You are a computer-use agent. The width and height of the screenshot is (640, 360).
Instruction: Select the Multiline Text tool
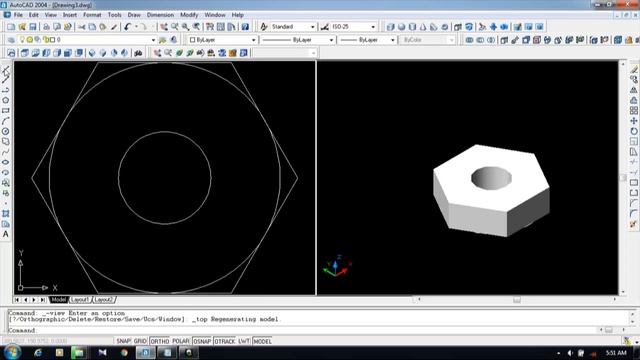[x=6, y=234]
